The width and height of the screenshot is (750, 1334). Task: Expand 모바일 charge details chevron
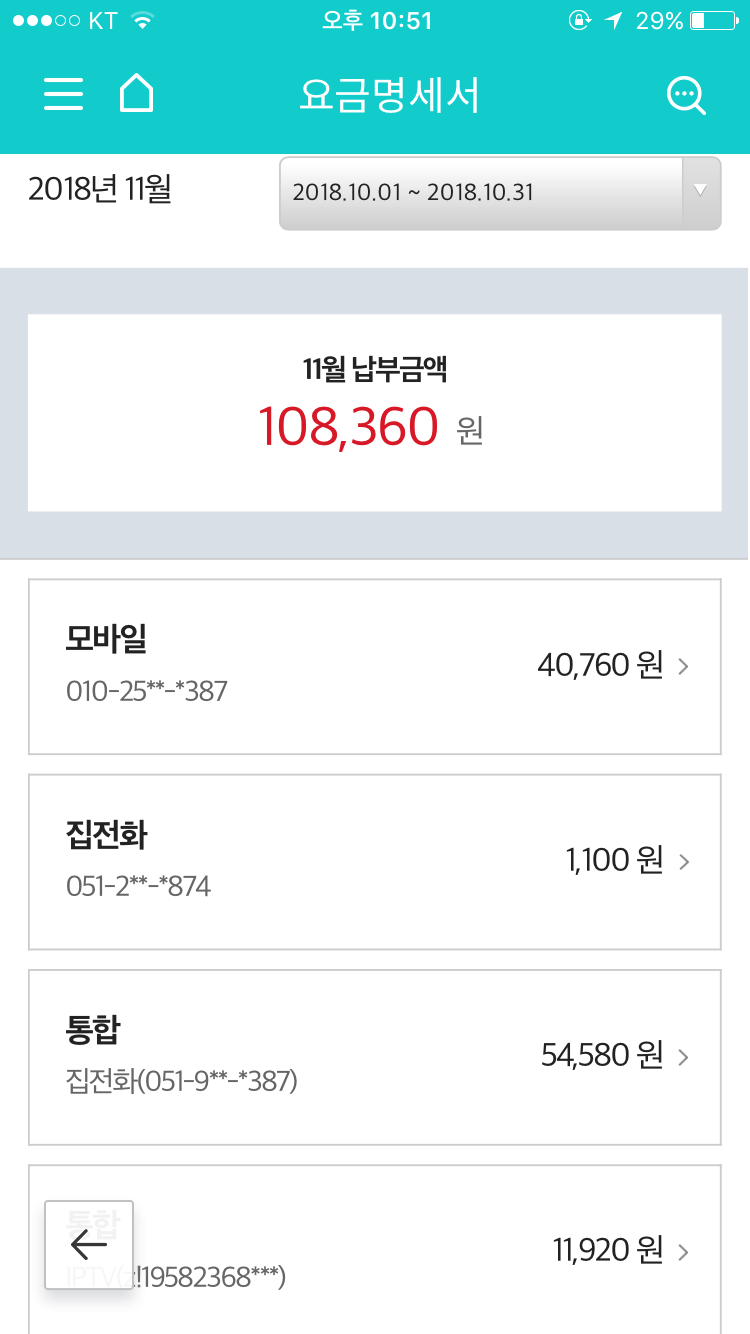coord(684,666)
